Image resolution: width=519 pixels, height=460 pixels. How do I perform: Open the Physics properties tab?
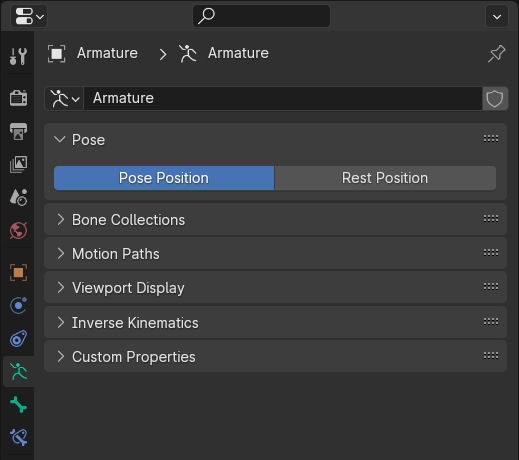point(18,305)
